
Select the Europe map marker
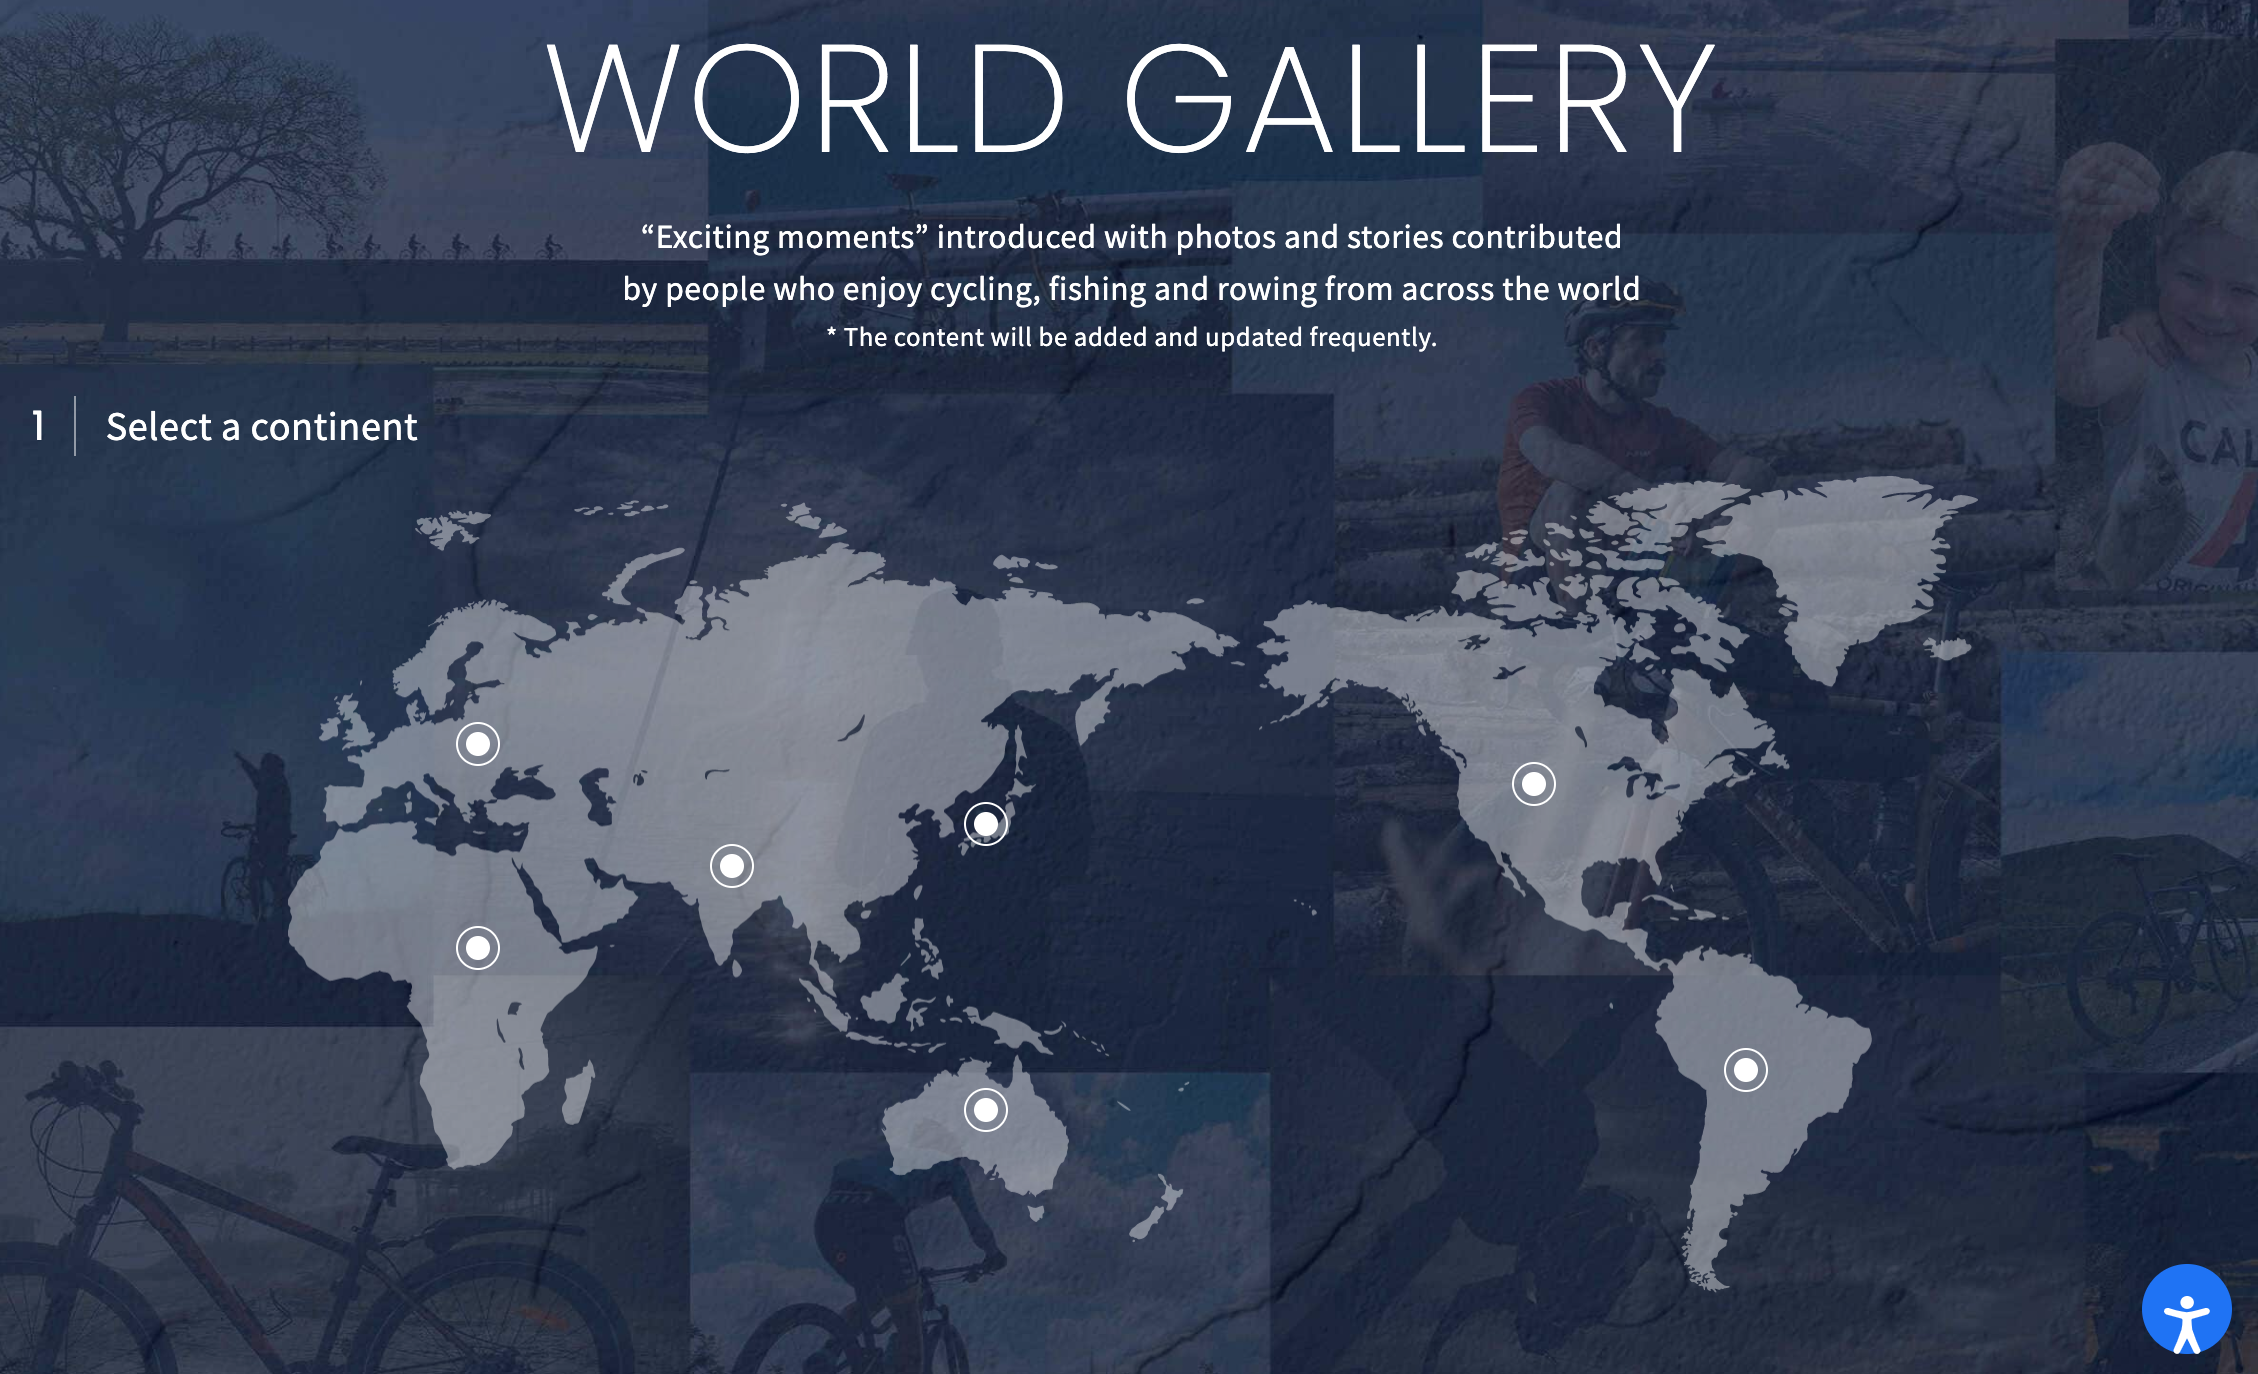pos(478,744)
